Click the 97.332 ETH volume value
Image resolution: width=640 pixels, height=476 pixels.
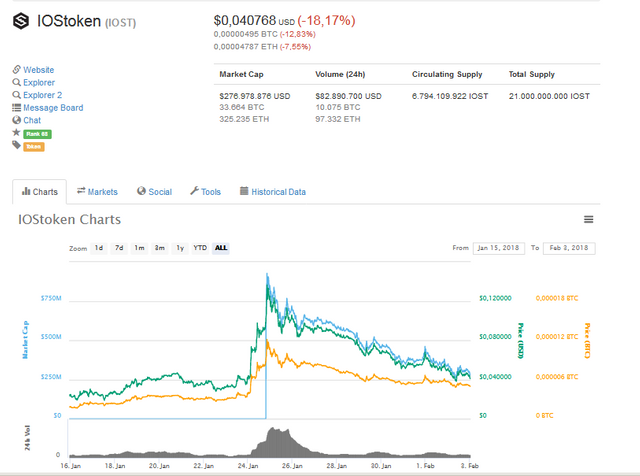(338, 119)
